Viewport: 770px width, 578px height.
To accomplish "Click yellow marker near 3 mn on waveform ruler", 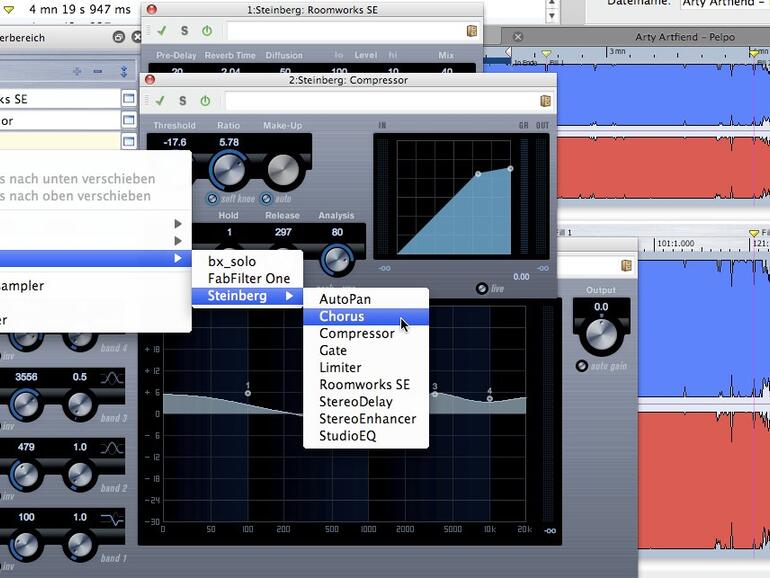I will point(546,53).
